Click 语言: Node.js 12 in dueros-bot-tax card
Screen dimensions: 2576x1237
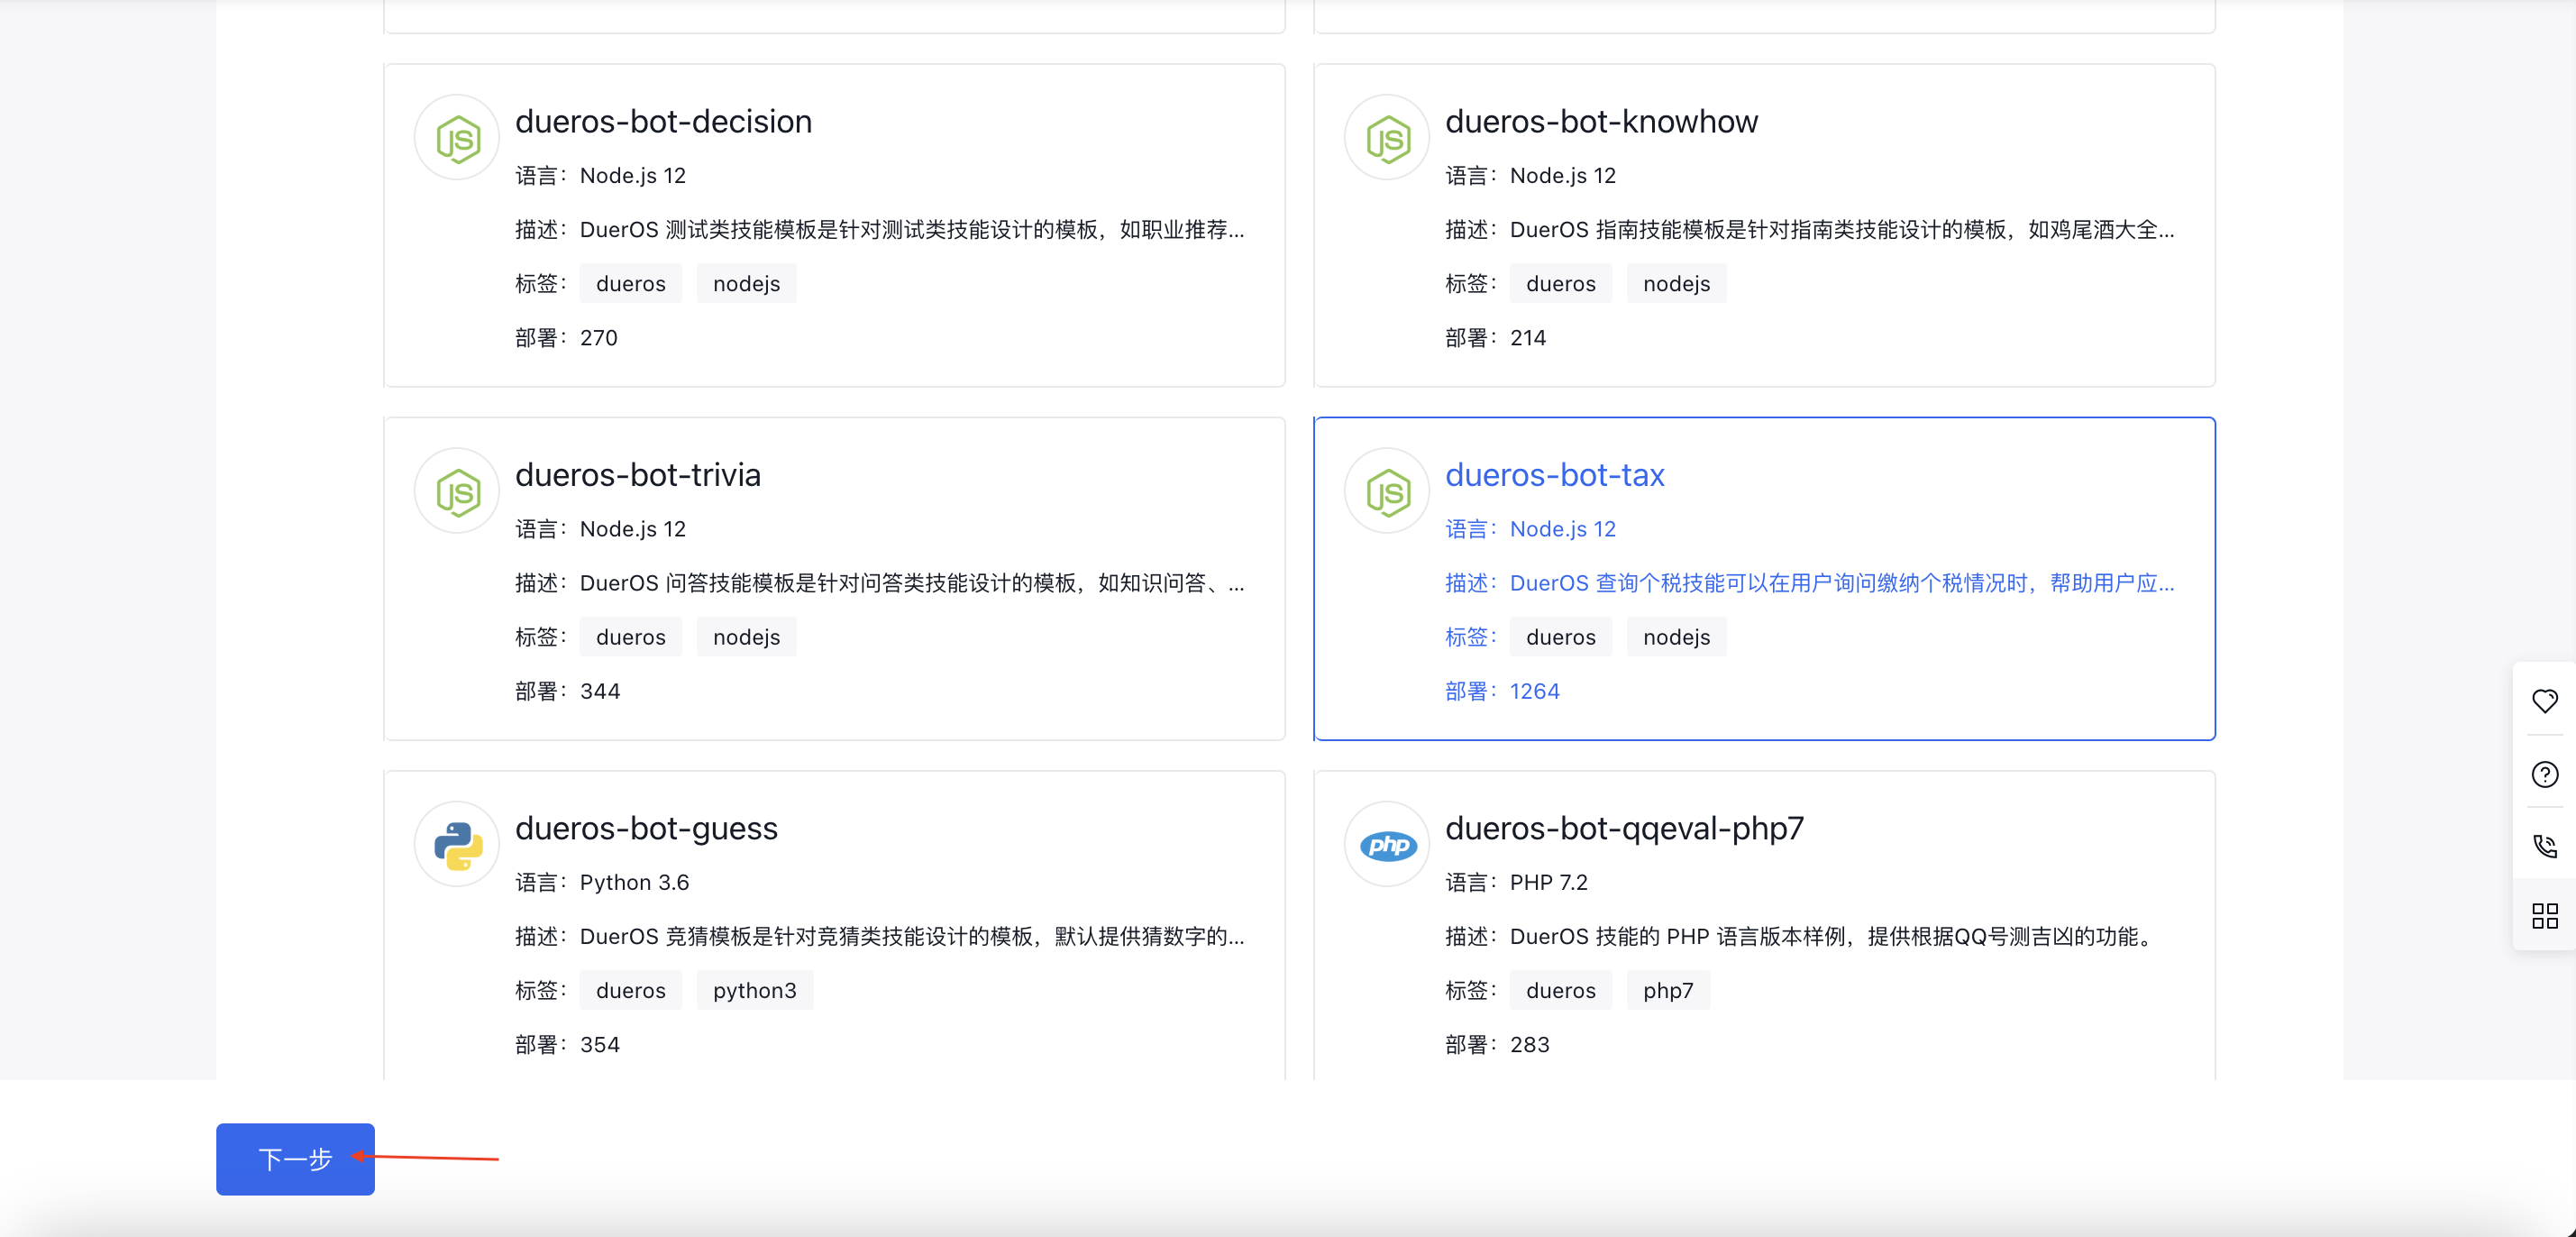point(1530,529)
